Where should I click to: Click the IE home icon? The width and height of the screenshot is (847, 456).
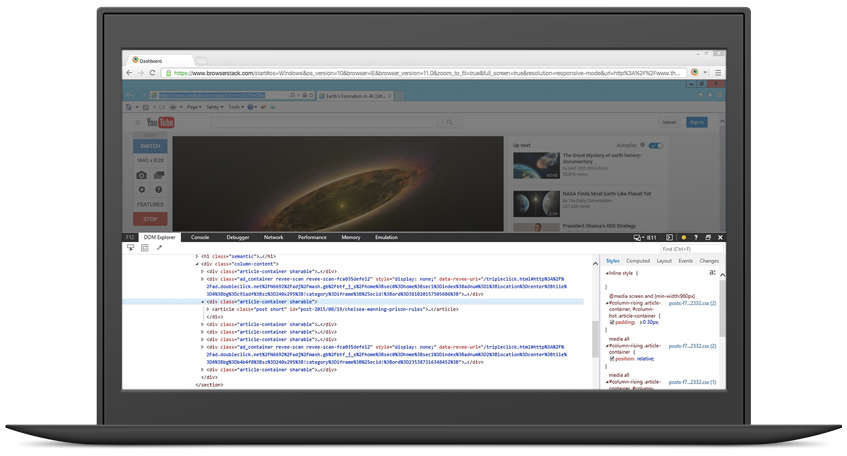pyautogui.click(x=701, y=95)
